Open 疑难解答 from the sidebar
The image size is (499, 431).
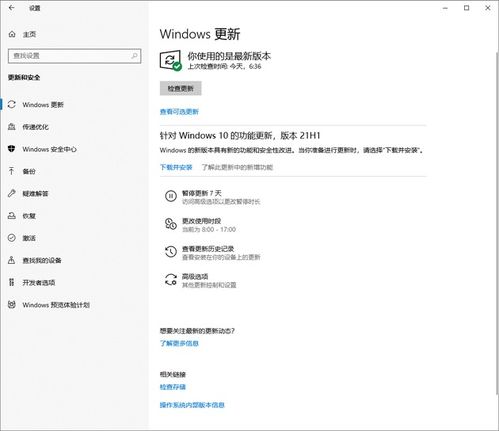coord(35,194)
